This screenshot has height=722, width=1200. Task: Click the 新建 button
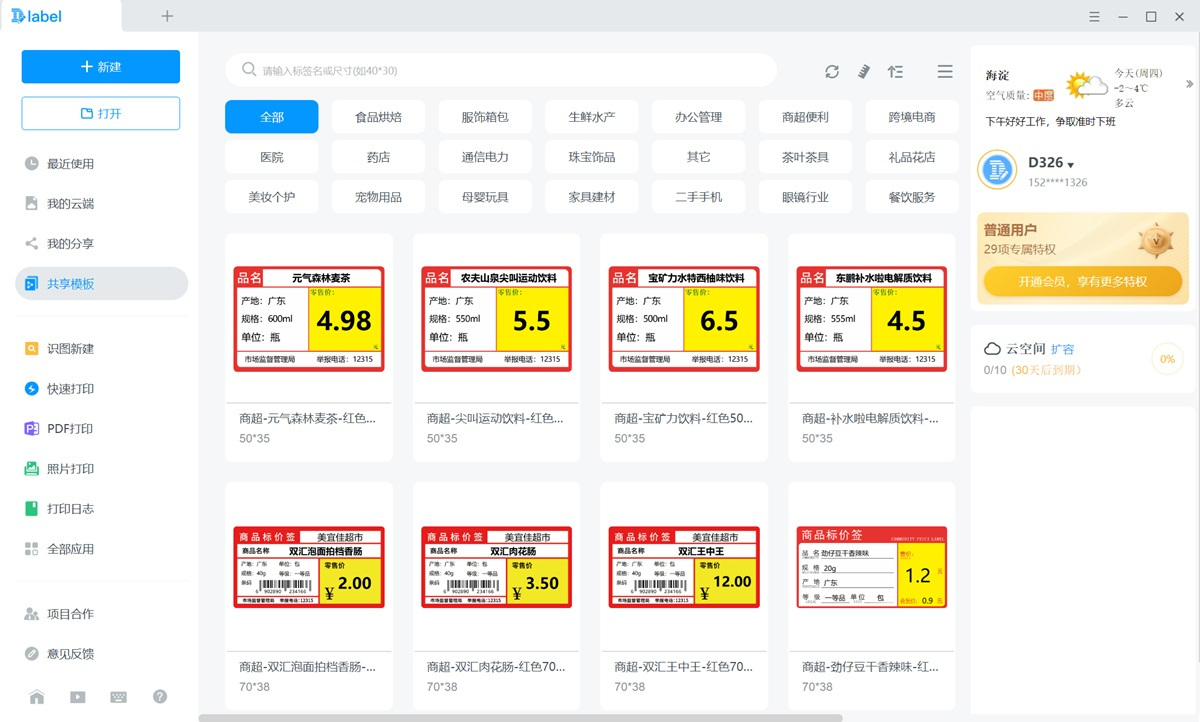[x=101, y=67]
